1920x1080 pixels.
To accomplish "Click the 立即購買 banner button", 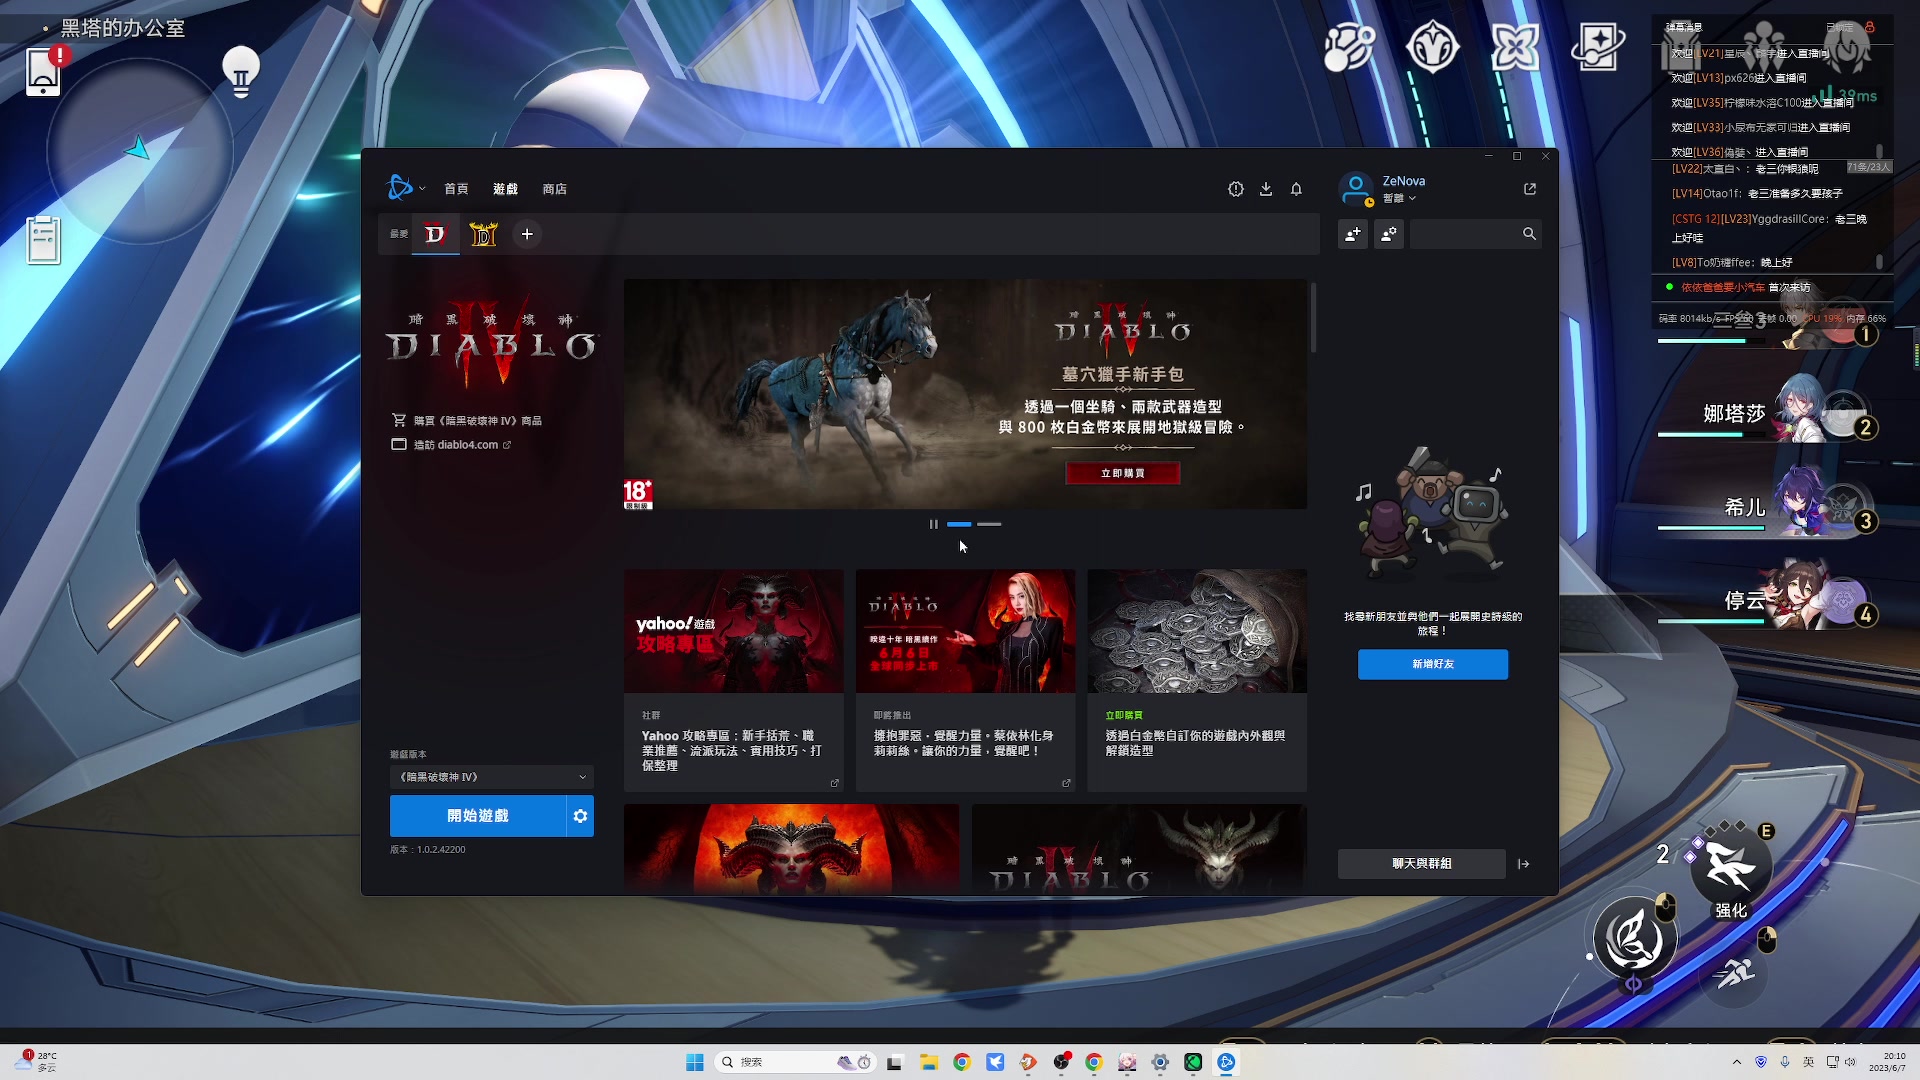I will [x=1123, y=473].
